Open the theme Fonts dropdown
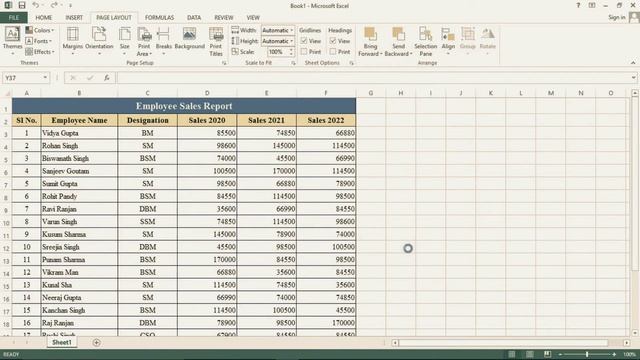The image size is (640, 360). pyautogui.click(x=38, y=41)
